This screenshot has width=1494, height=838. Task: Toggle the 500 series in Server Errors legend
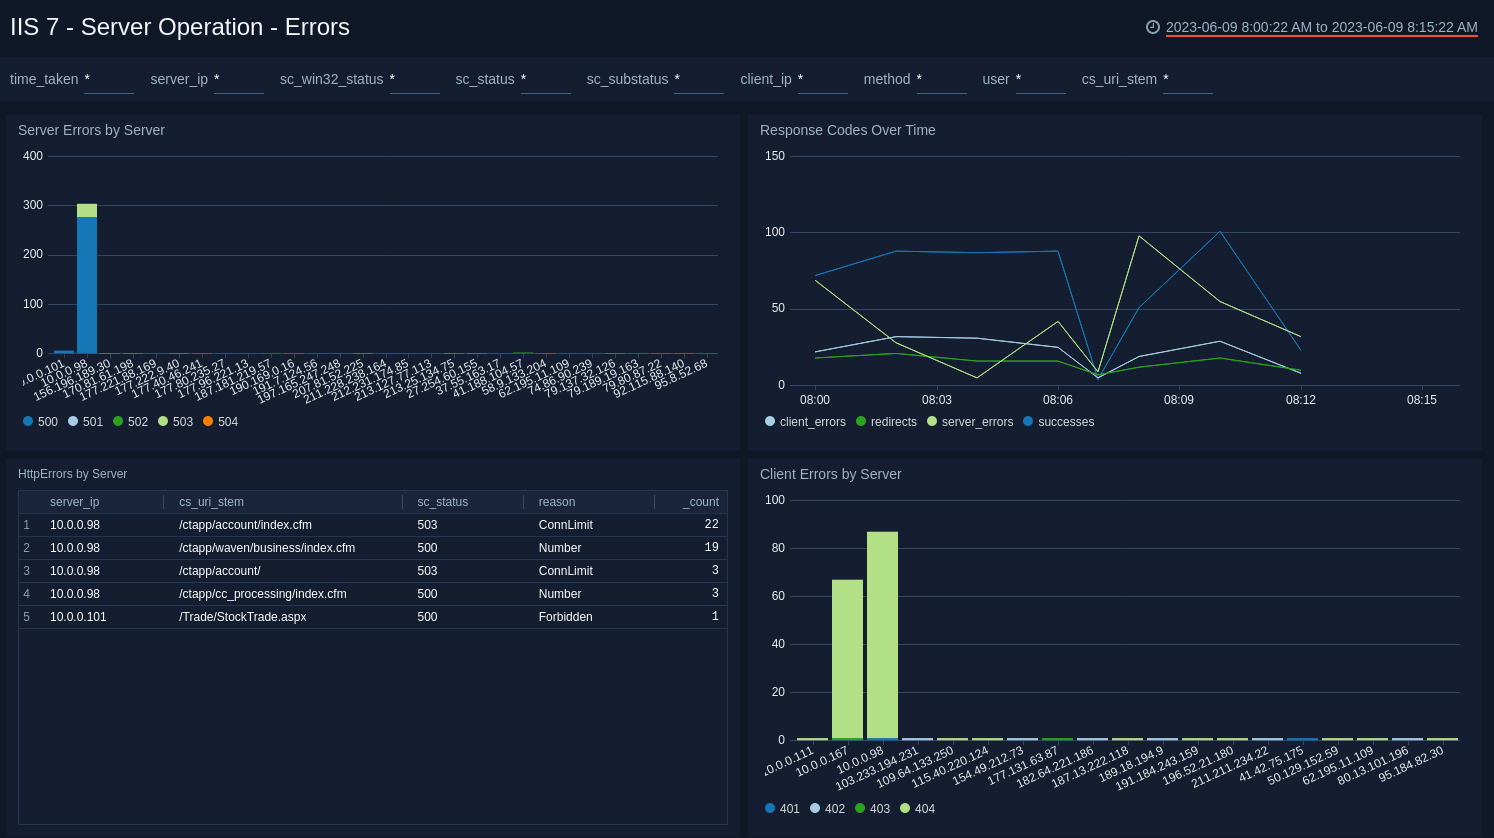click(41, 422)
